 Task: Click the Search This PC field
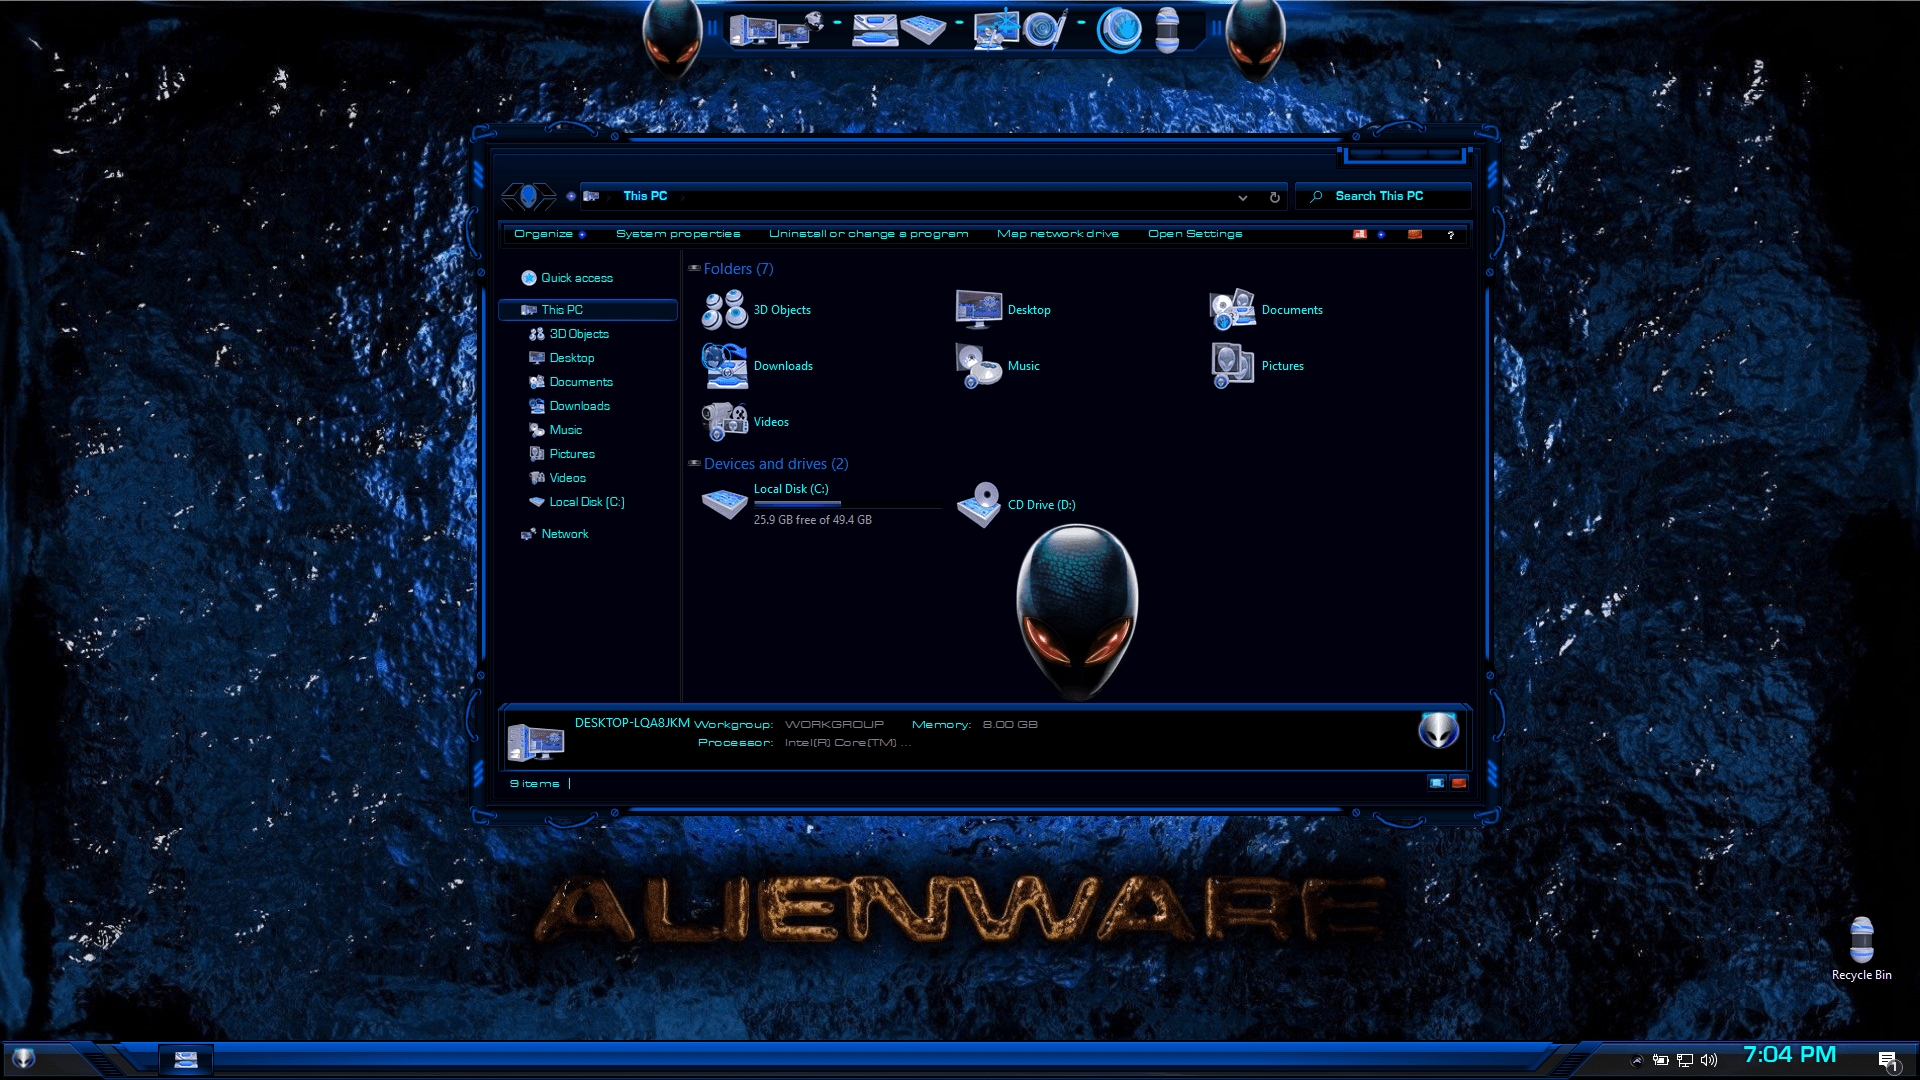click(x=1384, y=196)
